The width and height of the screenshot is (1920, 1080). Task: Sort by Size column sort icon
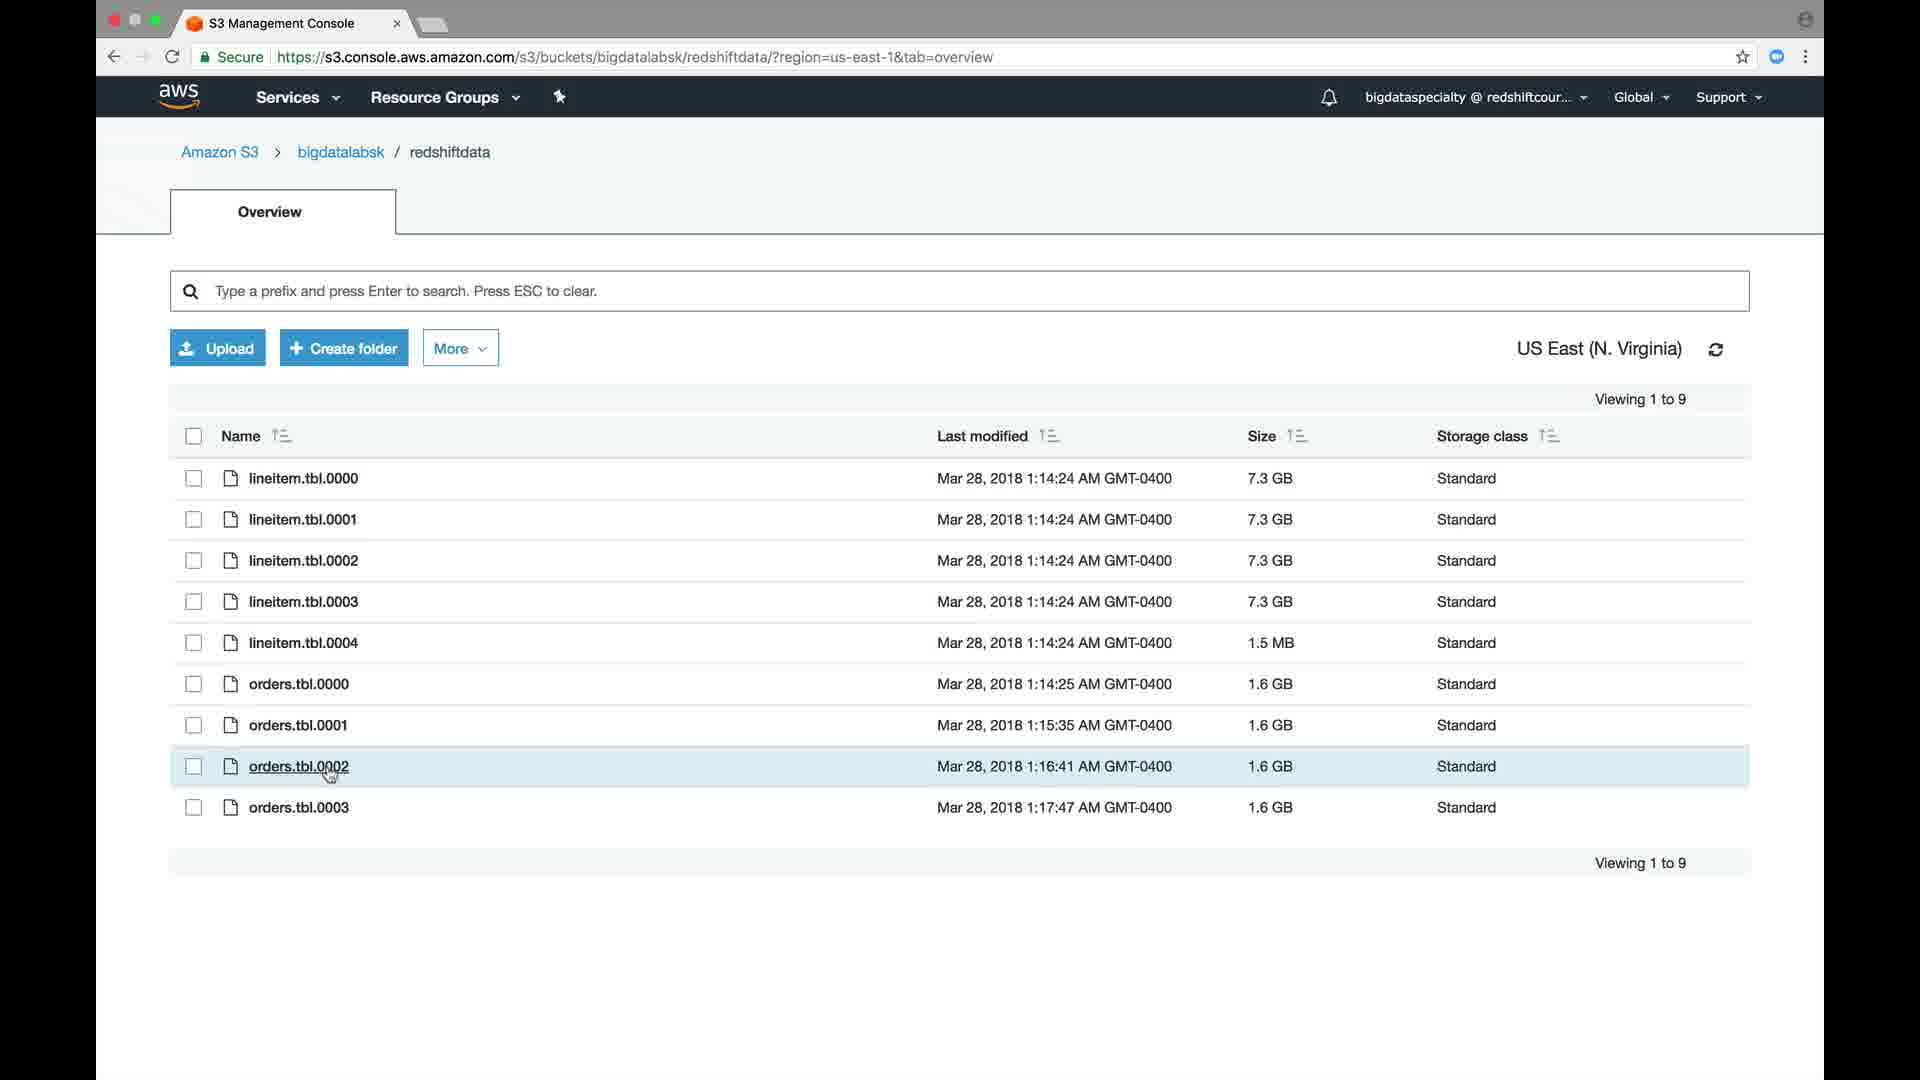pyautogui.click(x=1296, y=436)
